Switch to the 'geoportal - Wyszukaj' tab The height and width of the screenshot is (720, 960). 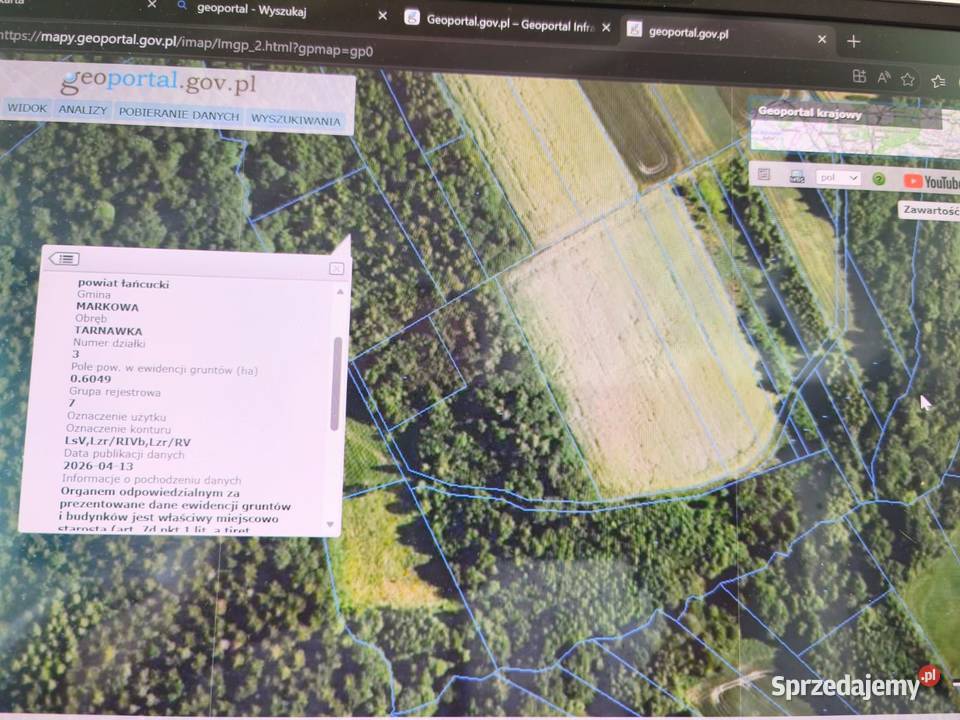[252, 10]
